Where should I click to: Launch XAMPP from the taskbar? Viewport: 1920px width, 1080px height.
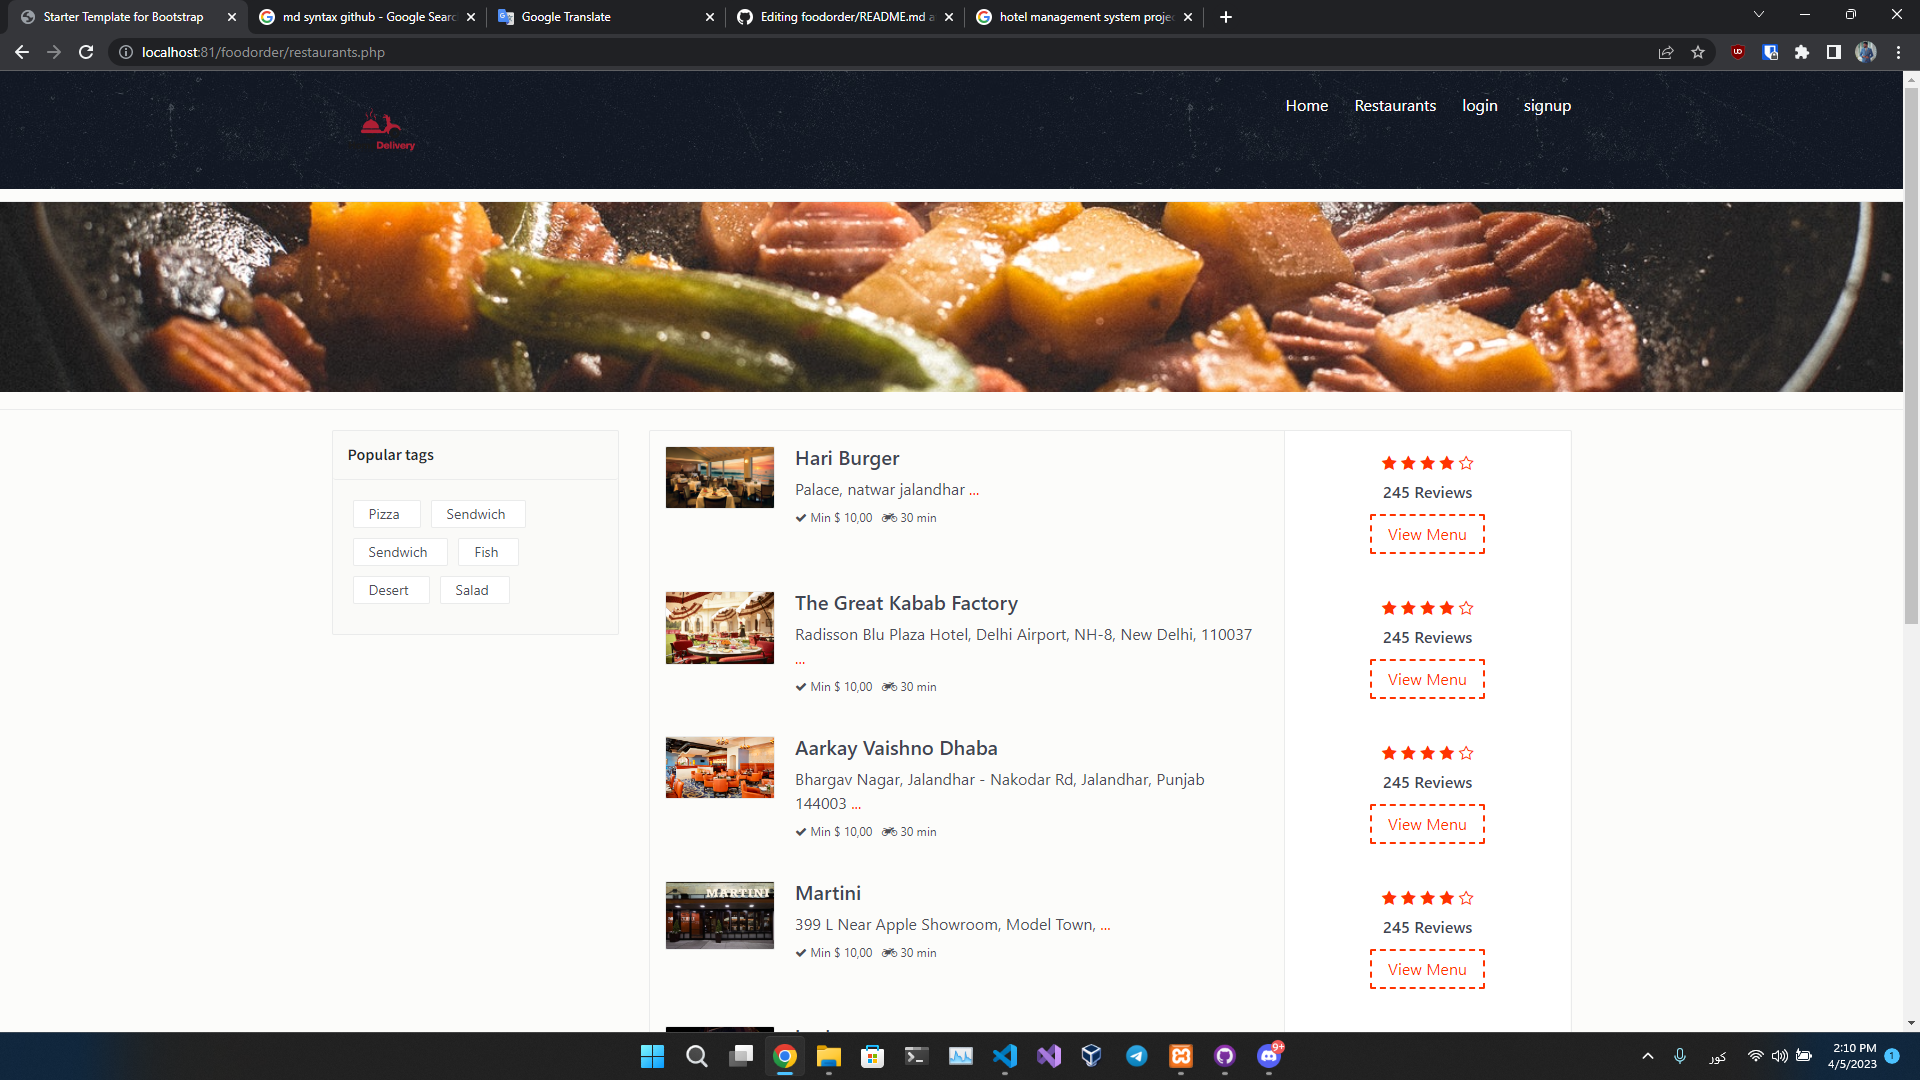(x=1181, y=1055)
